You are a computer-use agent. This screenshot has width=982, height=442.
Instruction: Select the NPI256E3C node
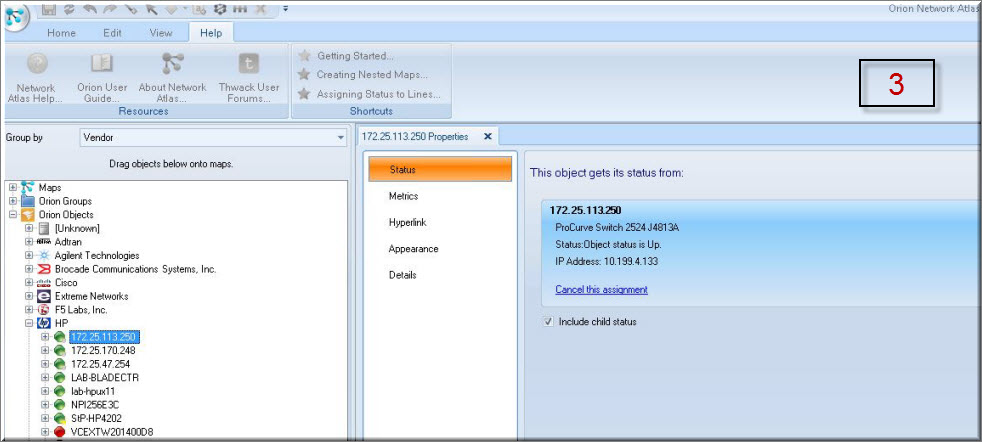95,404
